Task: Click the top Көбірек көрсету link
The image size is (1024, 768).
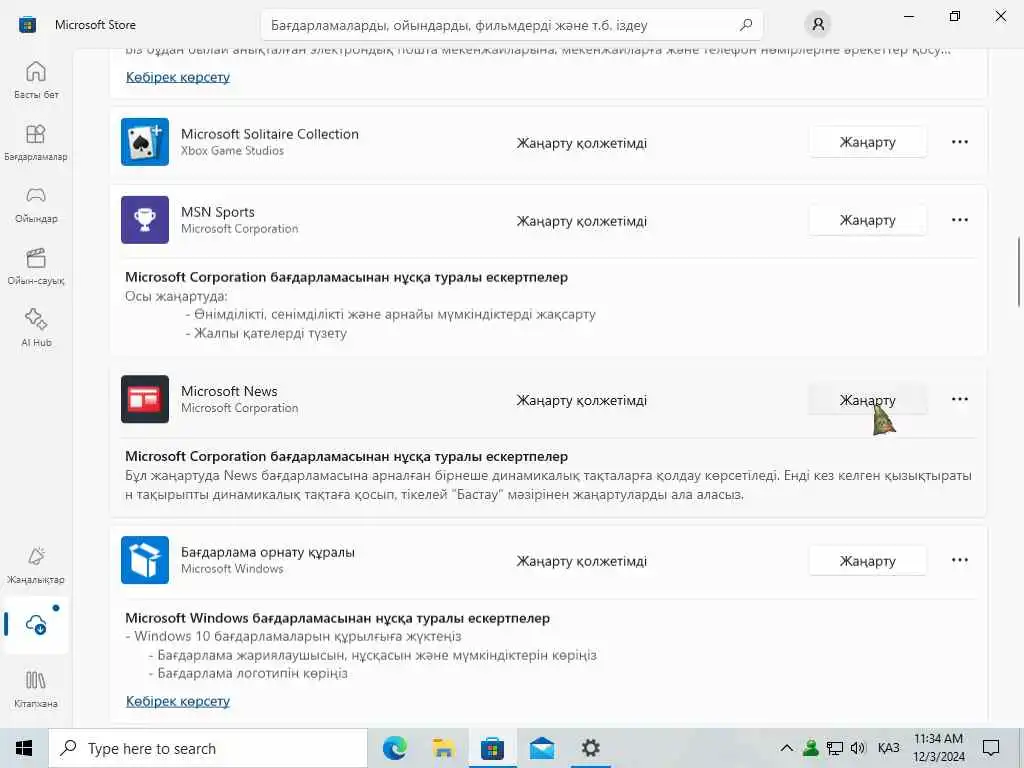Action: coord(178,77)
